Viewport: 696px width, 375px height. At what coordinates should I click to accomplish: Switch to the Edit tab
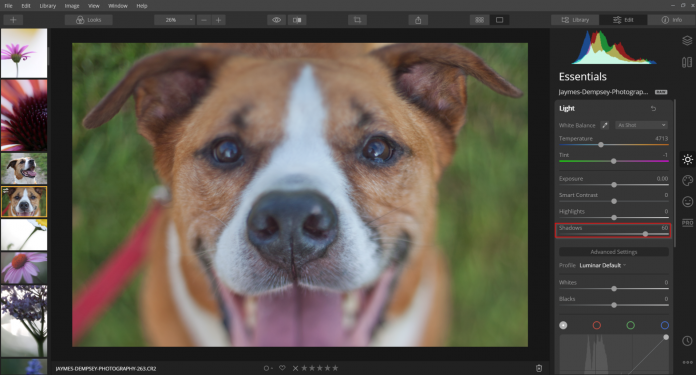click(x=623, y=20)
